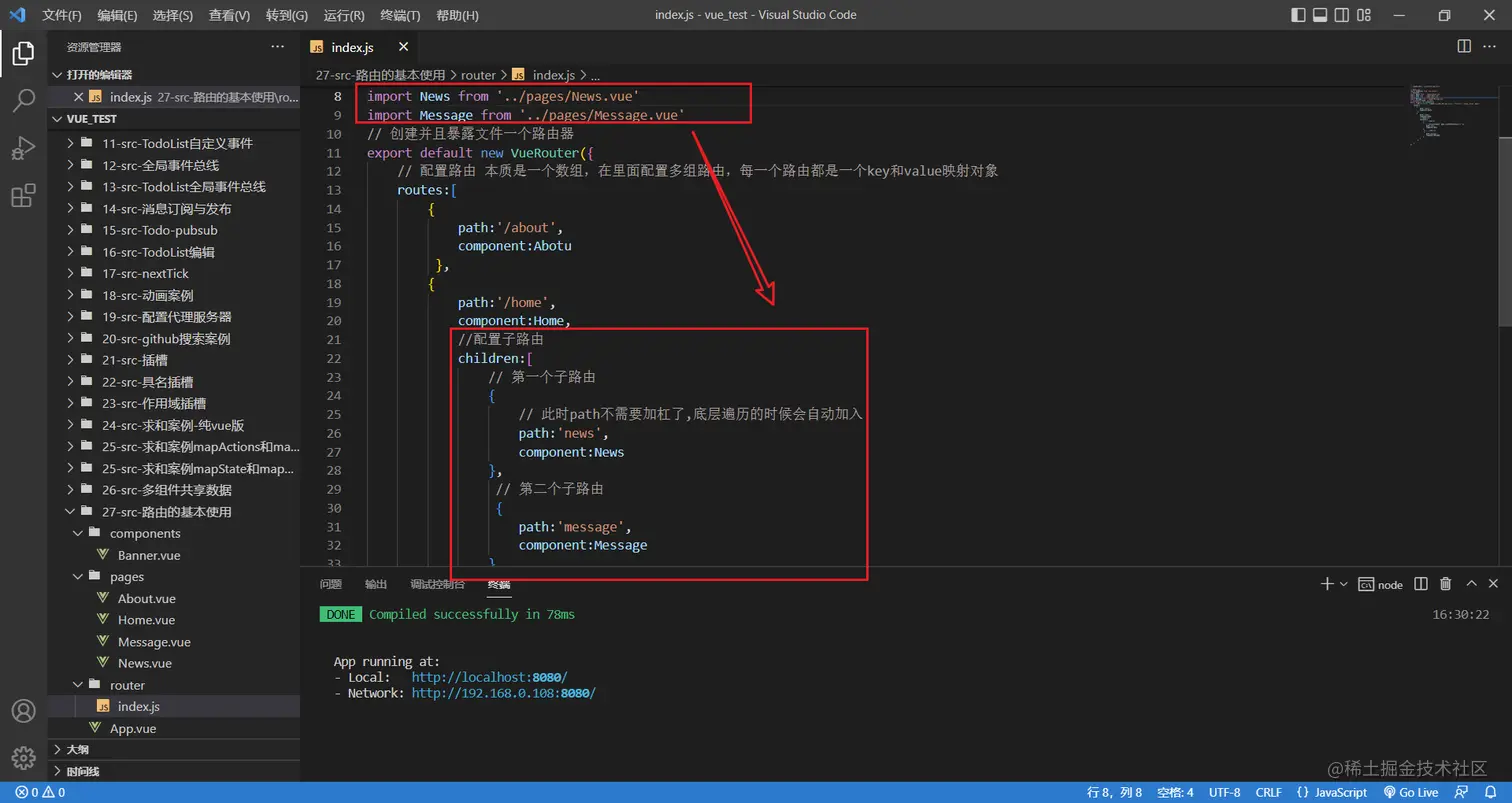Open feedback icon in status bar

(x=1463, y=792)
